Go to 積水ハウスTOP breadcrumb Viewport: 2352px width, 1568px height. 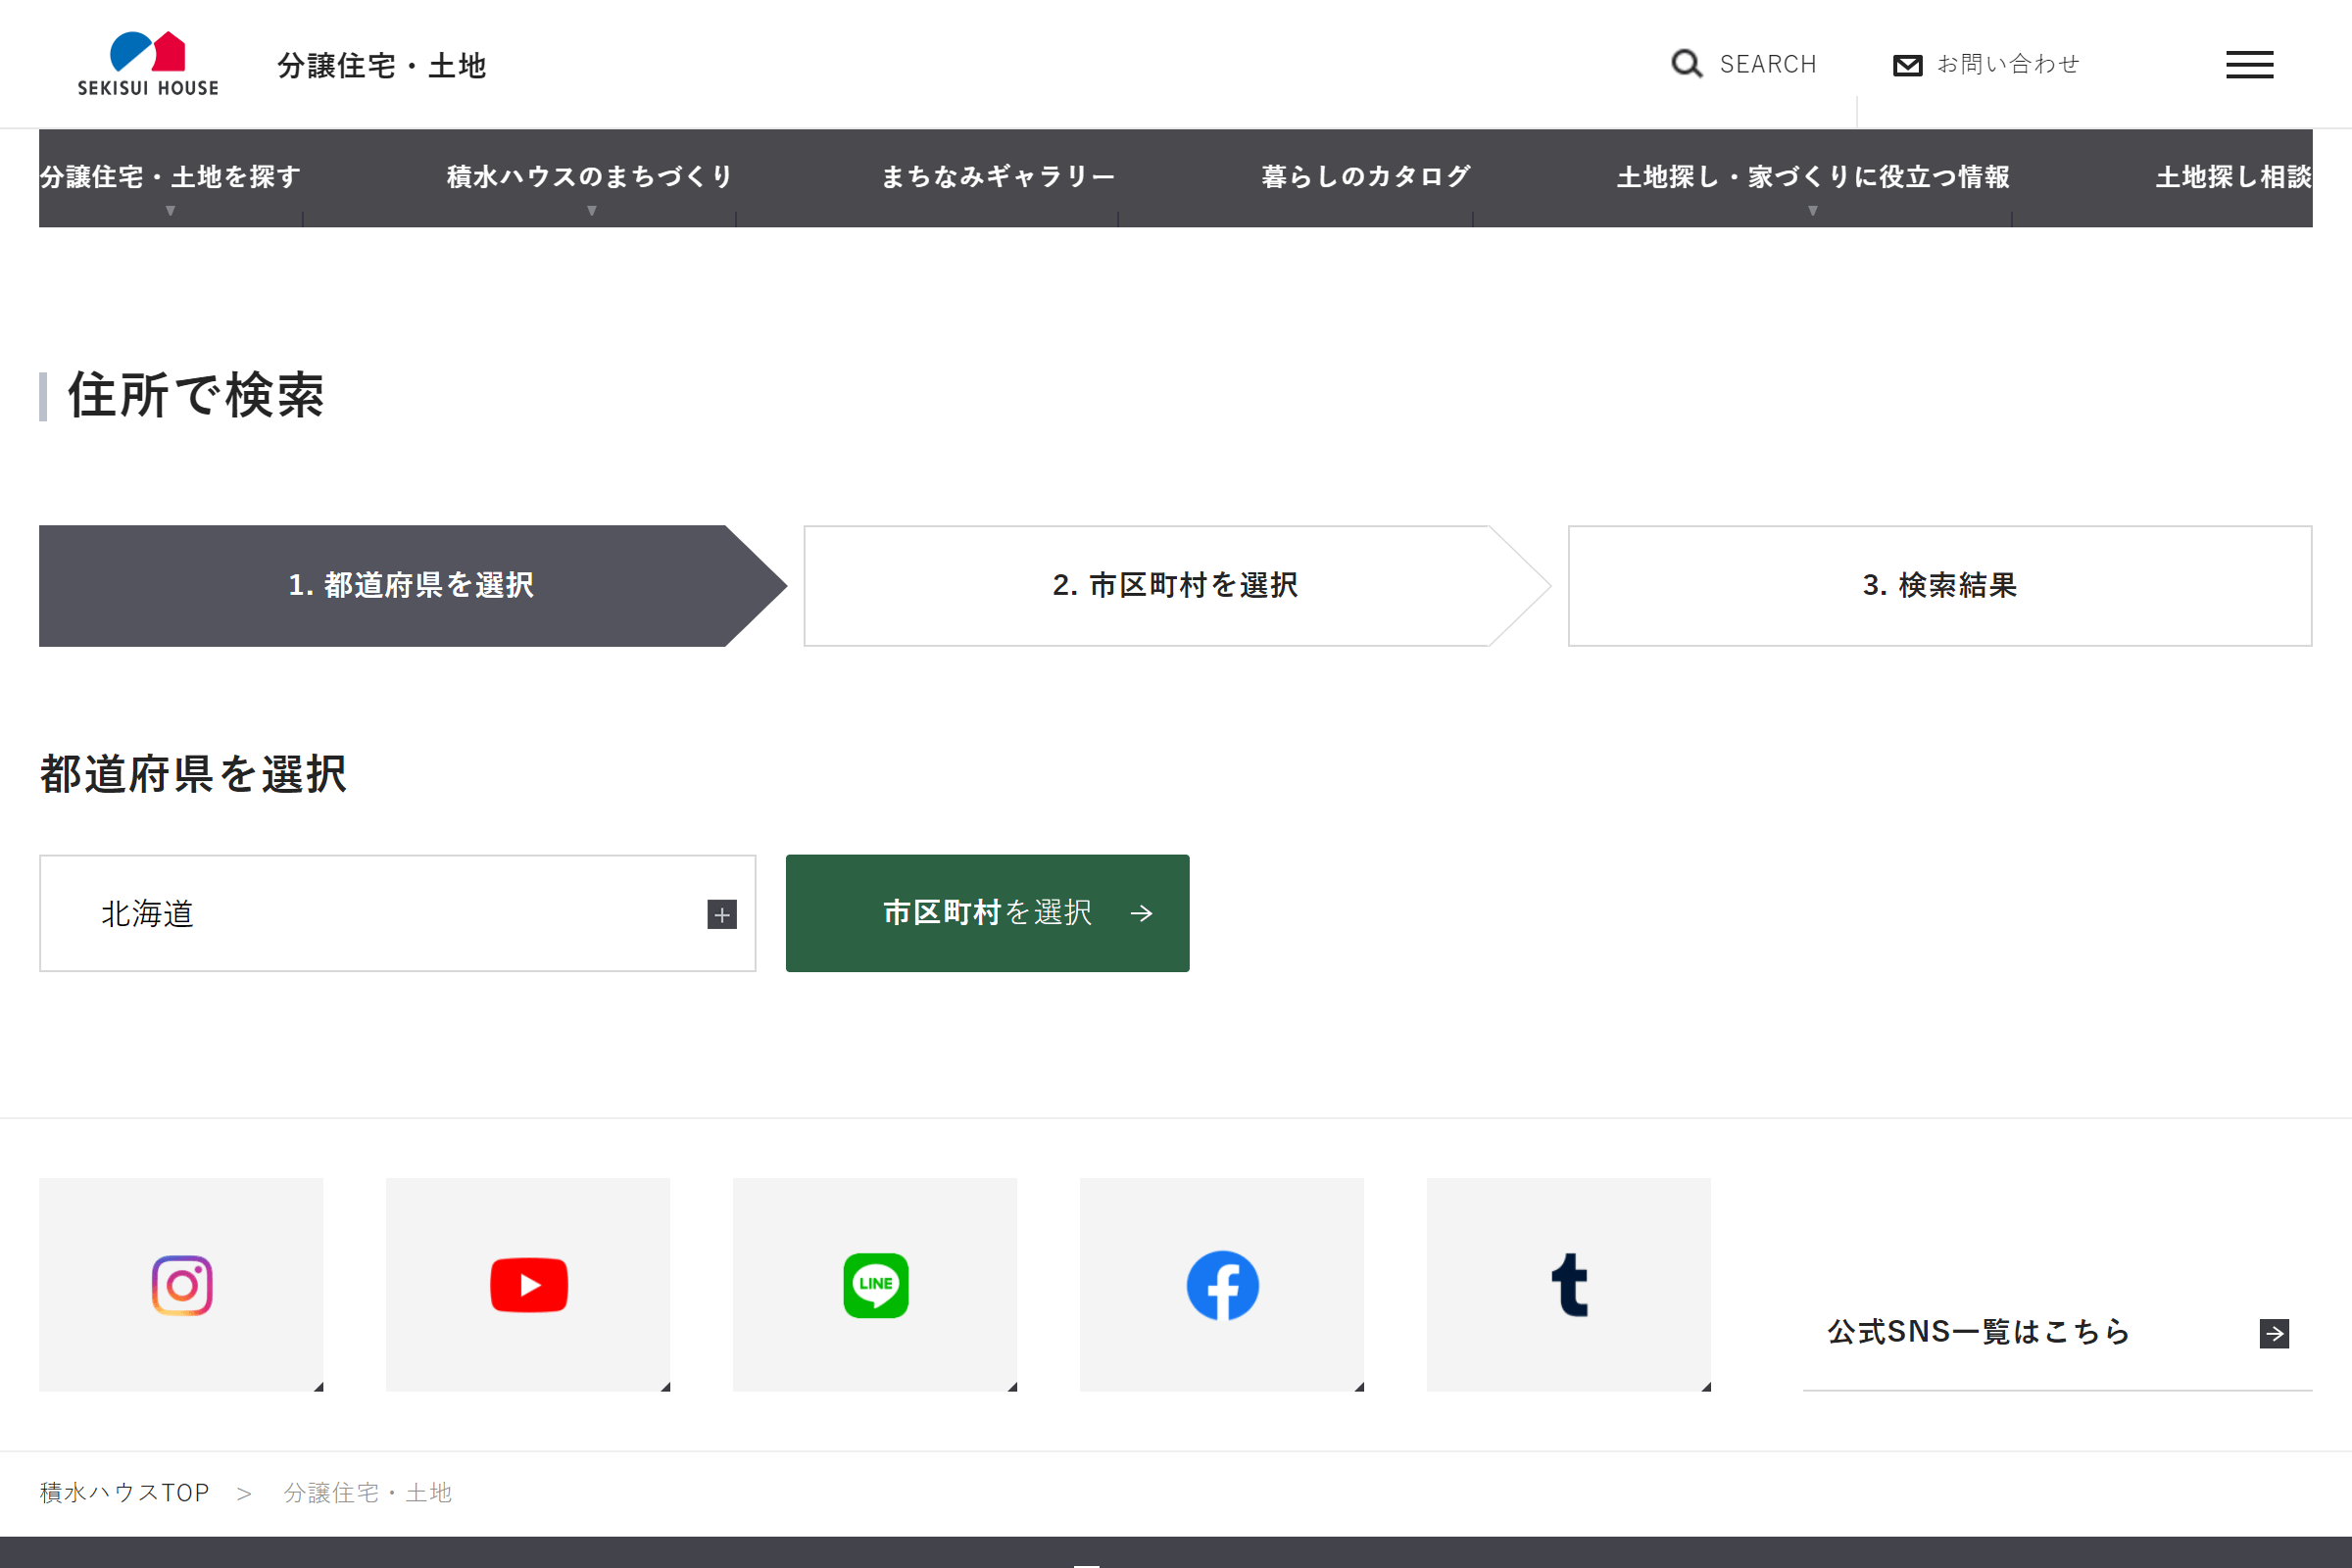(125, 1493)
